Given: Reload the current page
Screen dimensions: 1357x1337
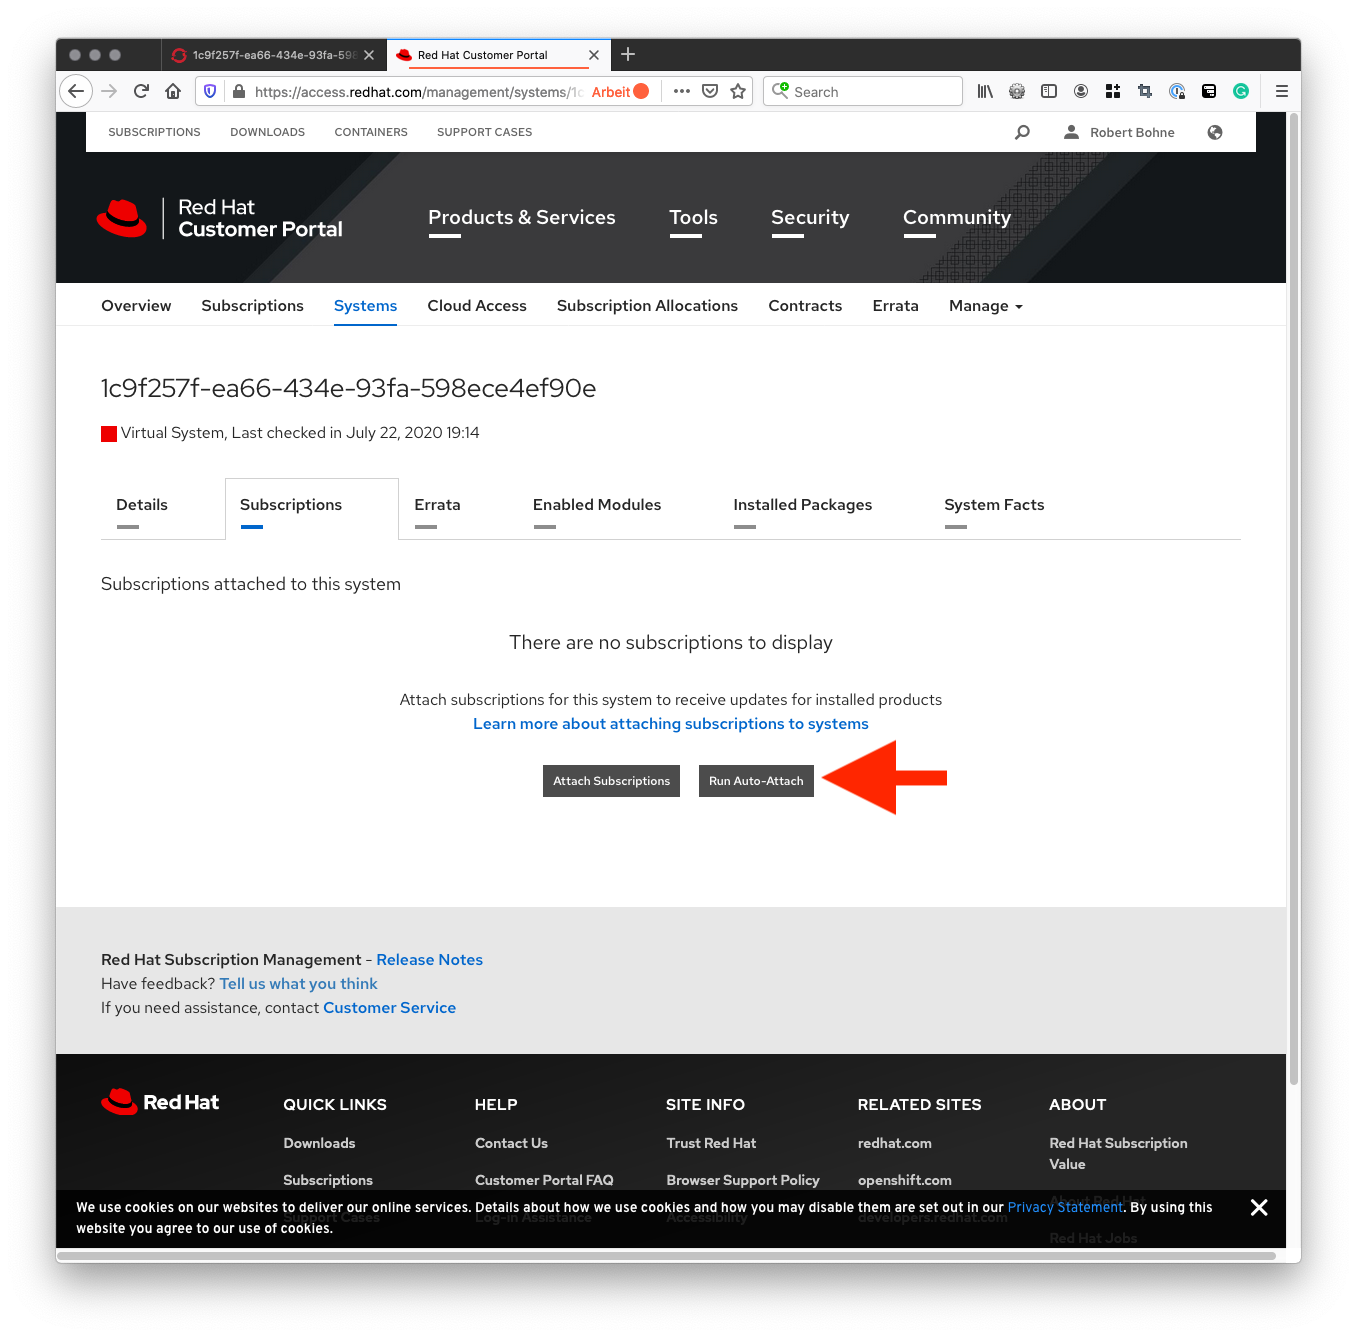Looking at the screenshot, I should pyautogui.click(x=141, y=92).
